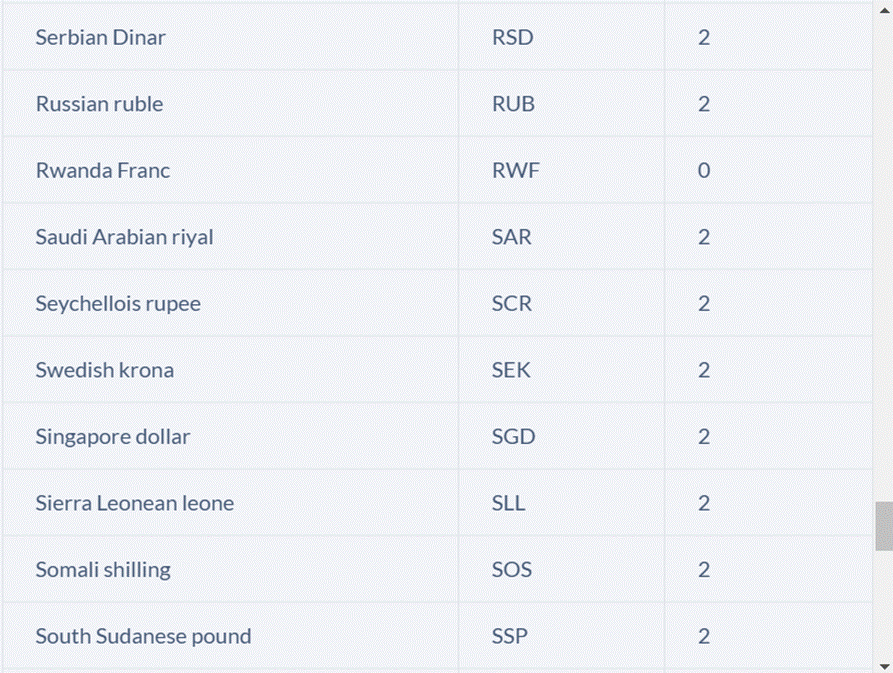Click the Rwanda Franc currency name
Viewport: 893px width, 673px height.
pos(103,170)
